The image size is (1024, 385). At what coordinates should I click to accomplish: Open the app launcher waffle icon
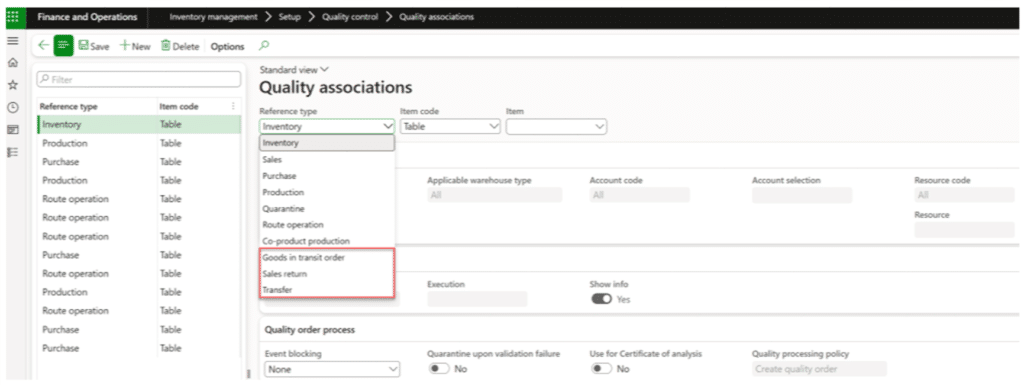[12, 17]
